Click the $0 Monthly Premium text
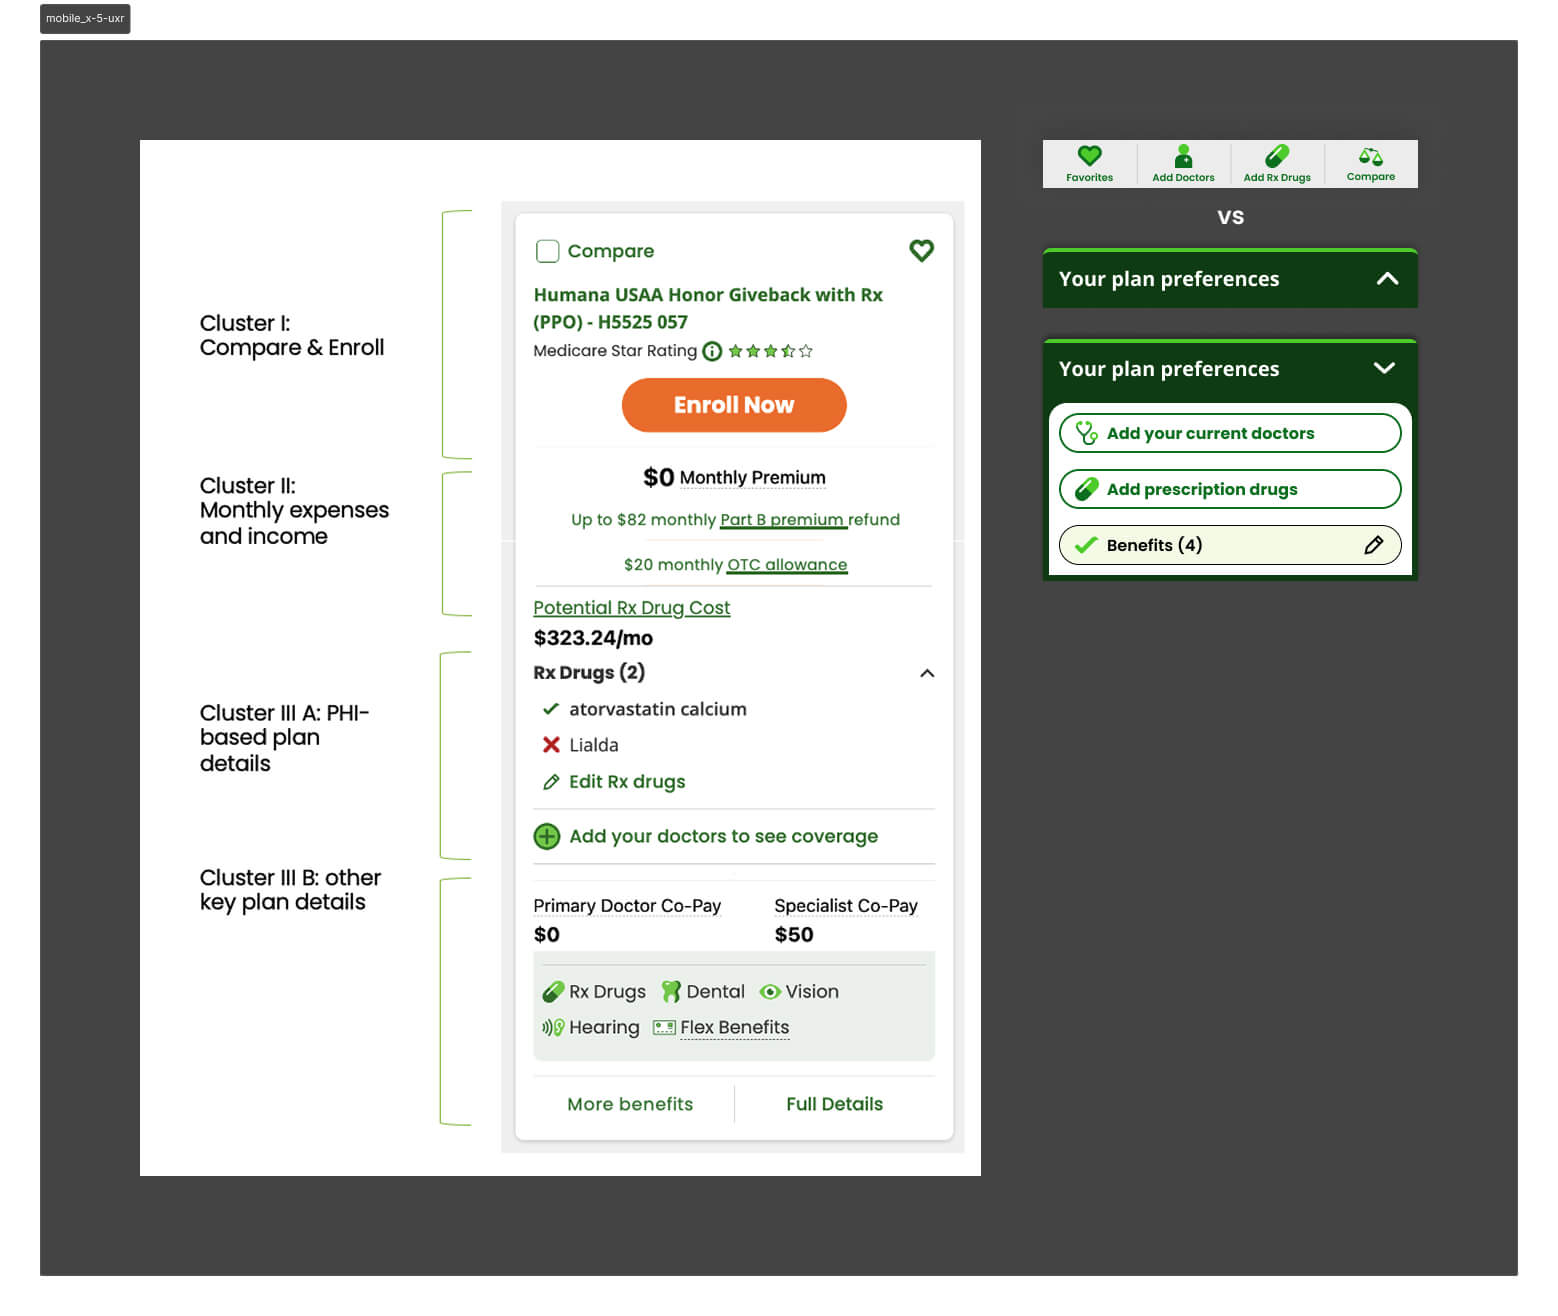This screenshot has width=1558, height=1316. (x=734, y=477)
